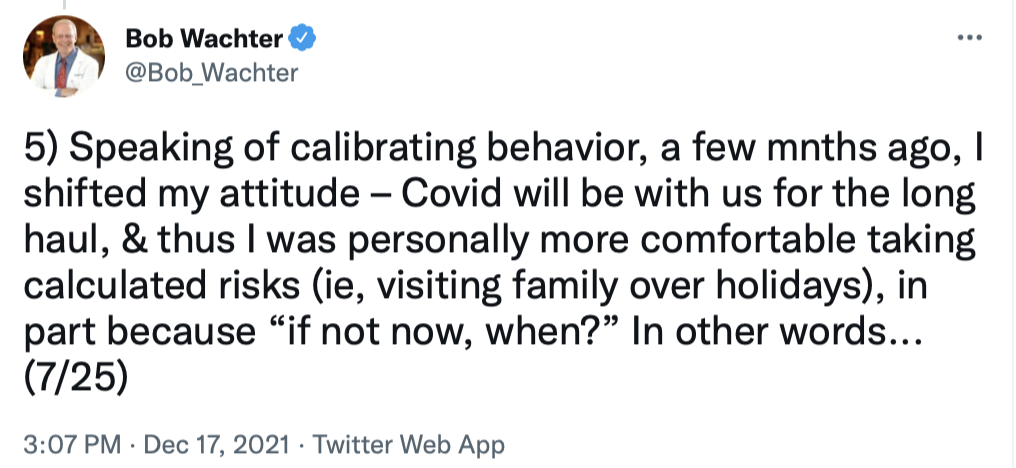Viewport: 1016px width, 468px height.
Task: Select the Dec 17, 2021 date
Action: (x=212, y=443)
